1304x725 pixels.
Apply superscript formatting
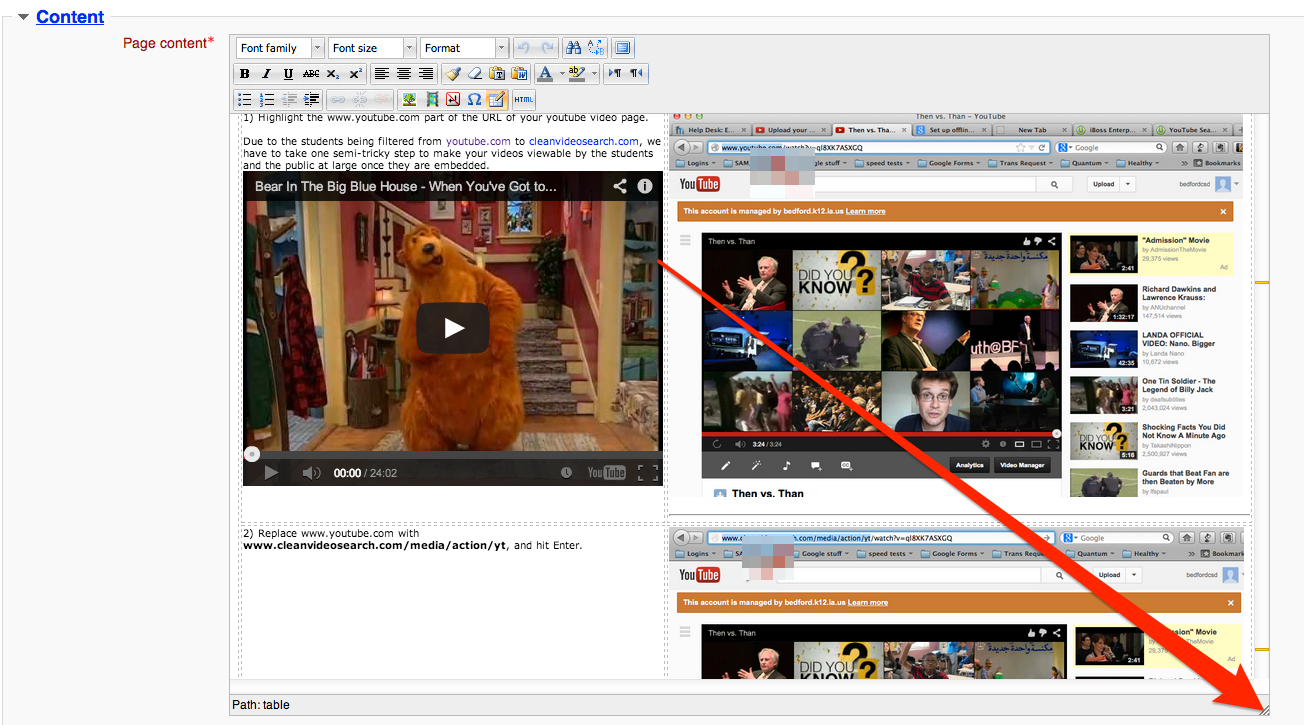click(x=355, y=74)
